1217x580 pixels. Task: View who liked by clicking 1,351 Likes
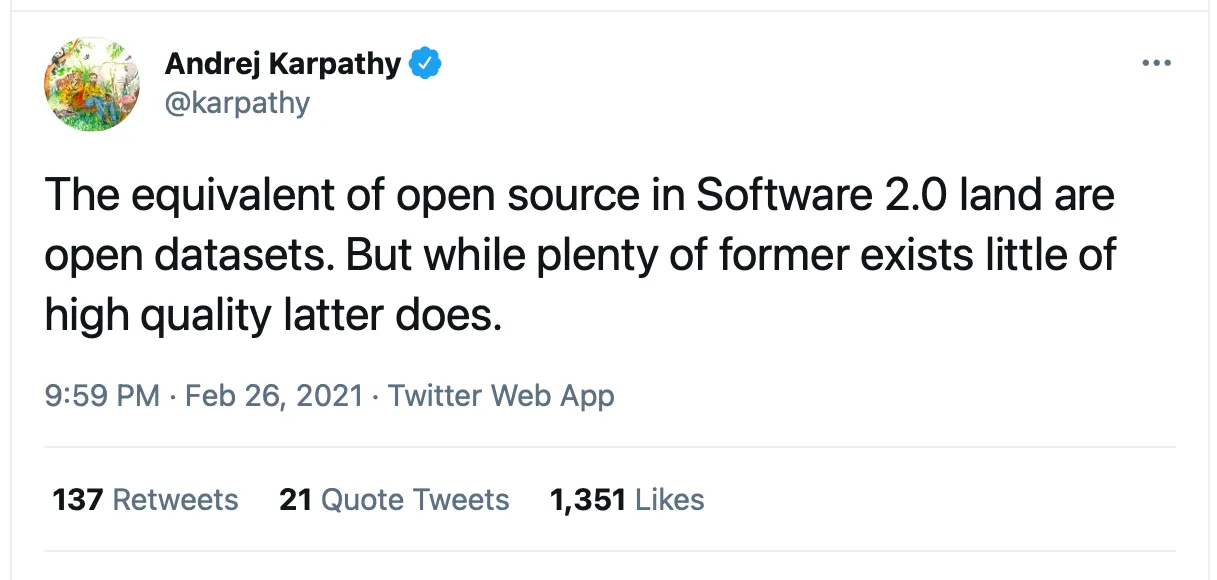pos(625,499)
